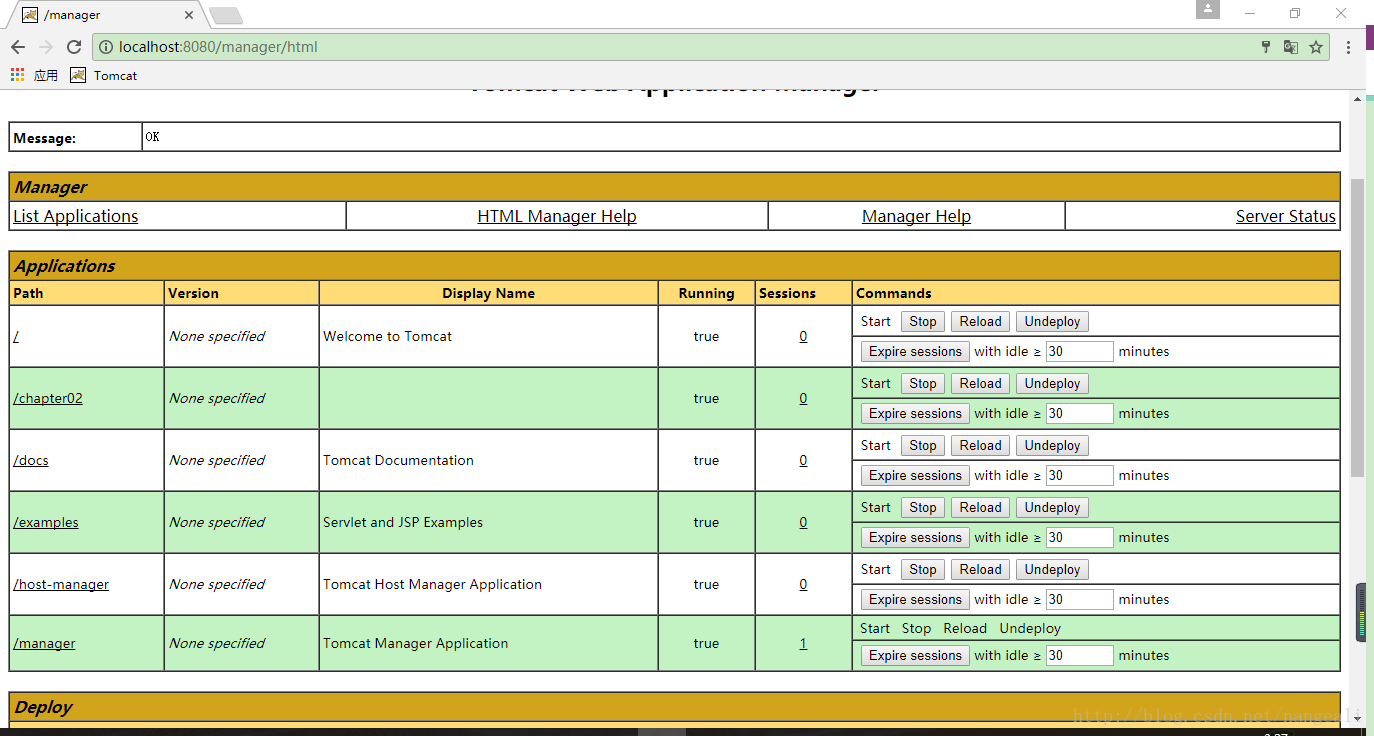The width and height of the screenshot is (1374, 736).
Task: Open the /docs application link
Action: (x=31, y=460)
